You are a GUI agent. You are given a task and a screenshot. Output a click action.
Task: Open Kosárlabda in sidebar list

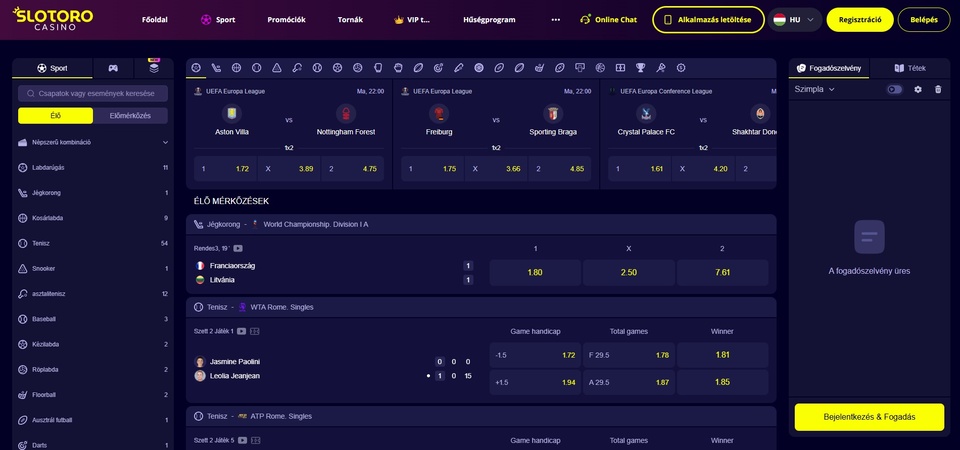coord(93,218)
